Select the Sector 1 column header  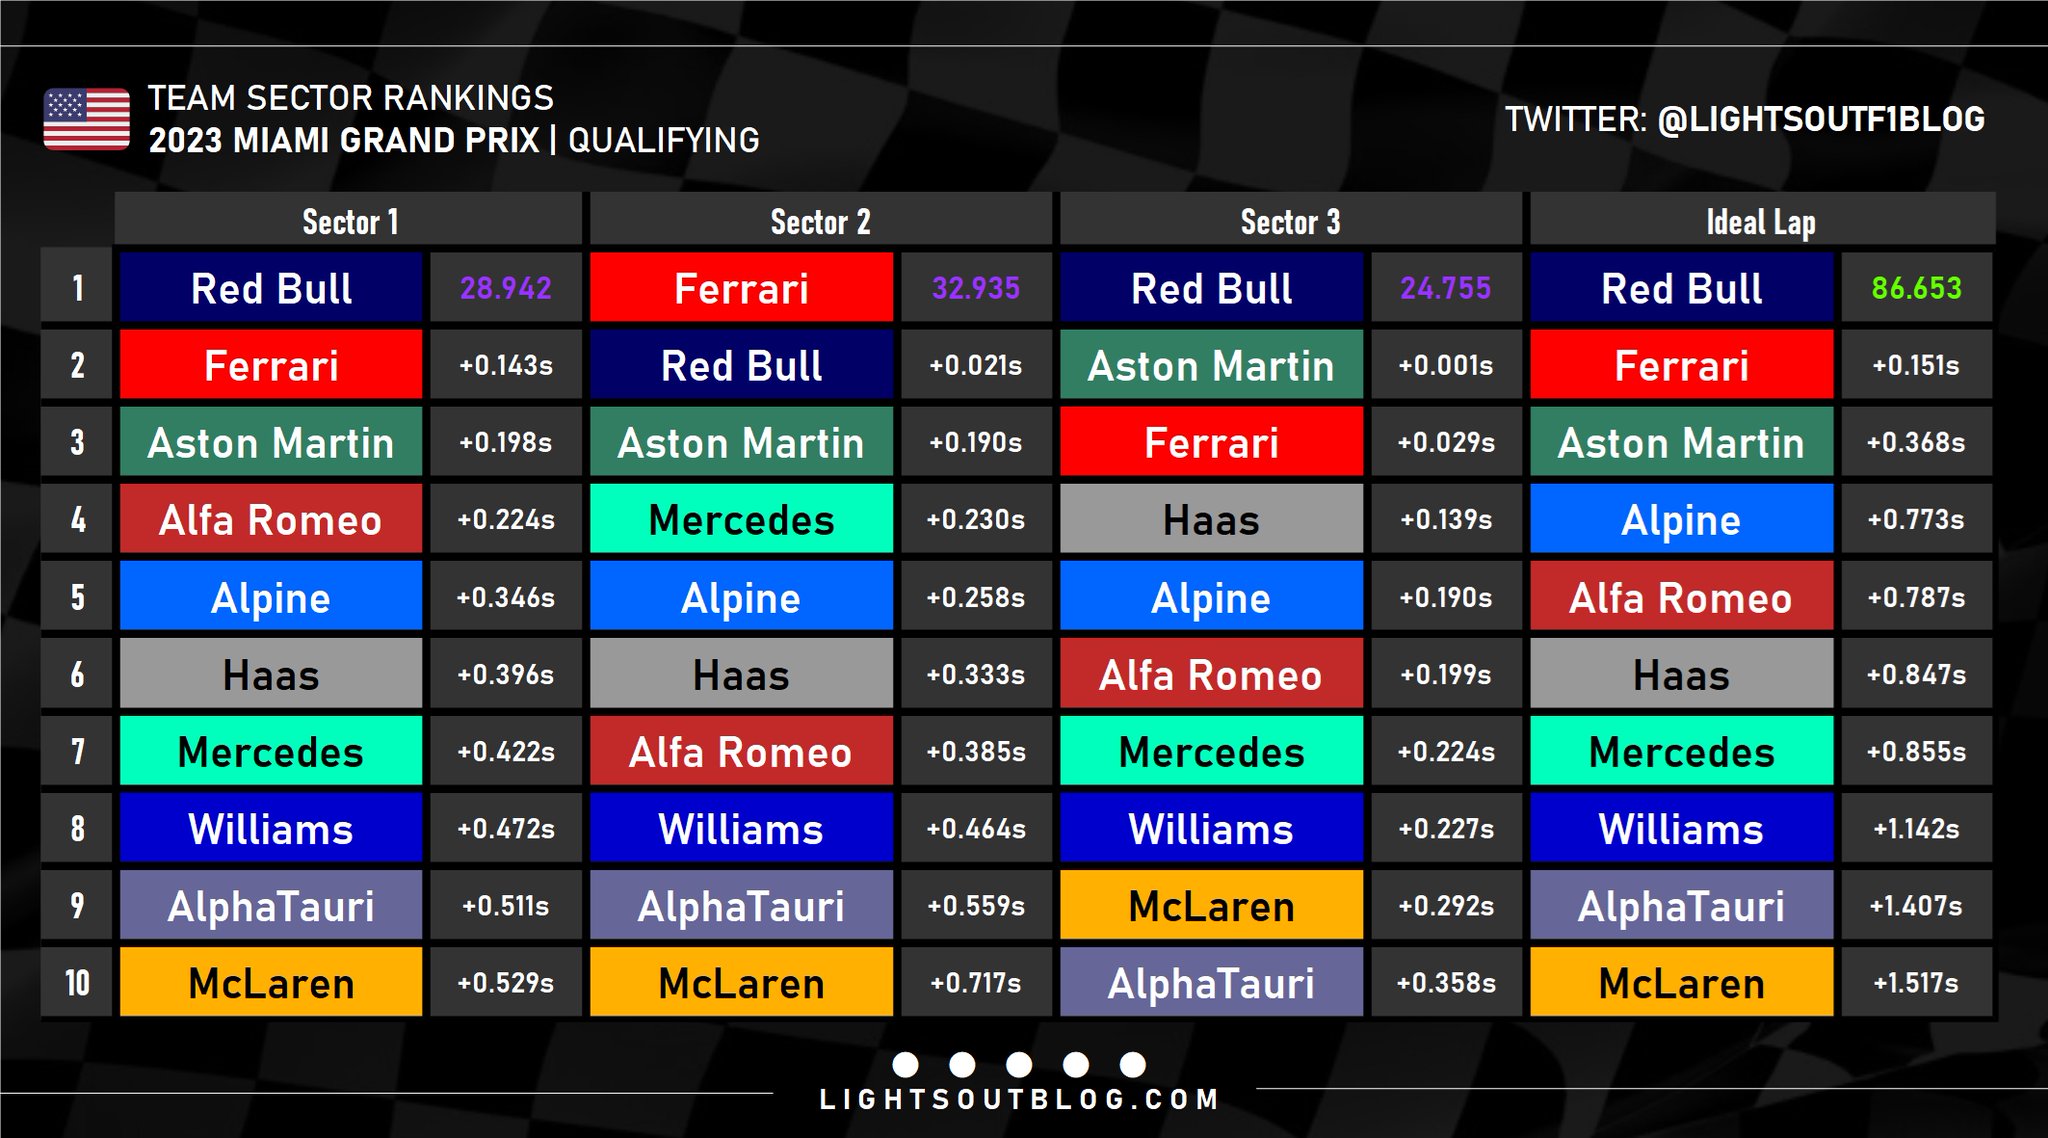[x=349, y=221]
